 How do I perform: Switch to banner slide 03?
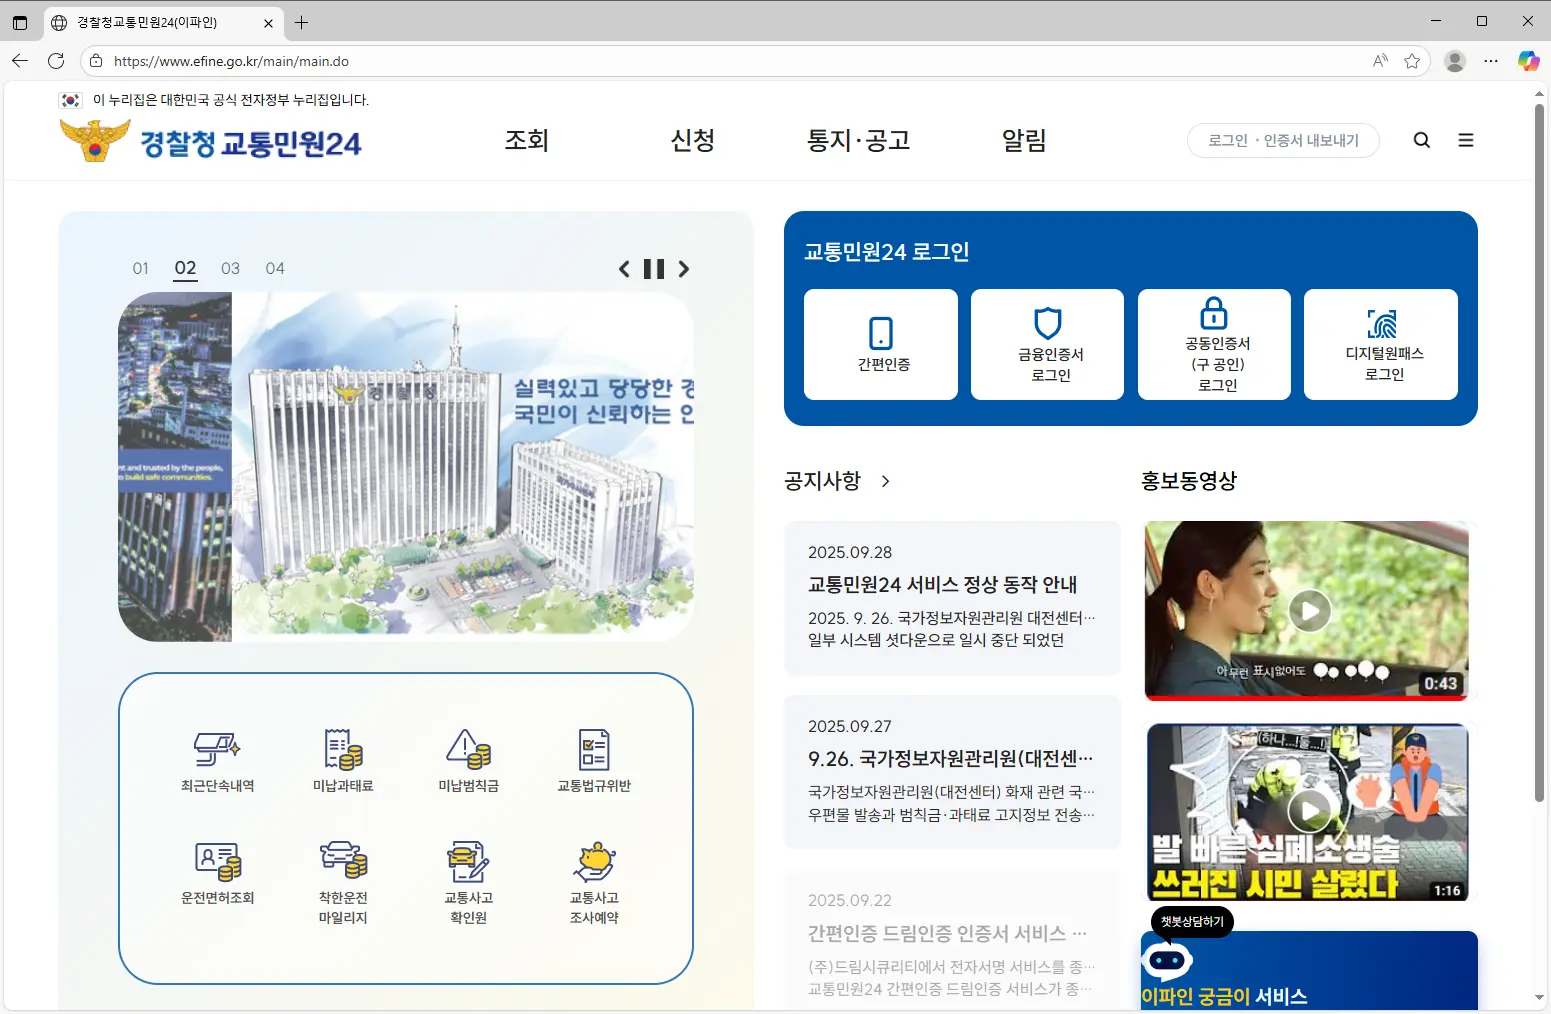[x=230, y=268]
